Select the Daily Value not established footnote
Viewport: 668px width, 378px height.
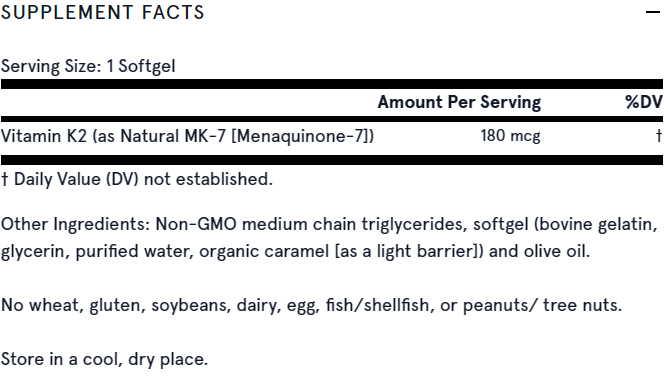(137, 179)
